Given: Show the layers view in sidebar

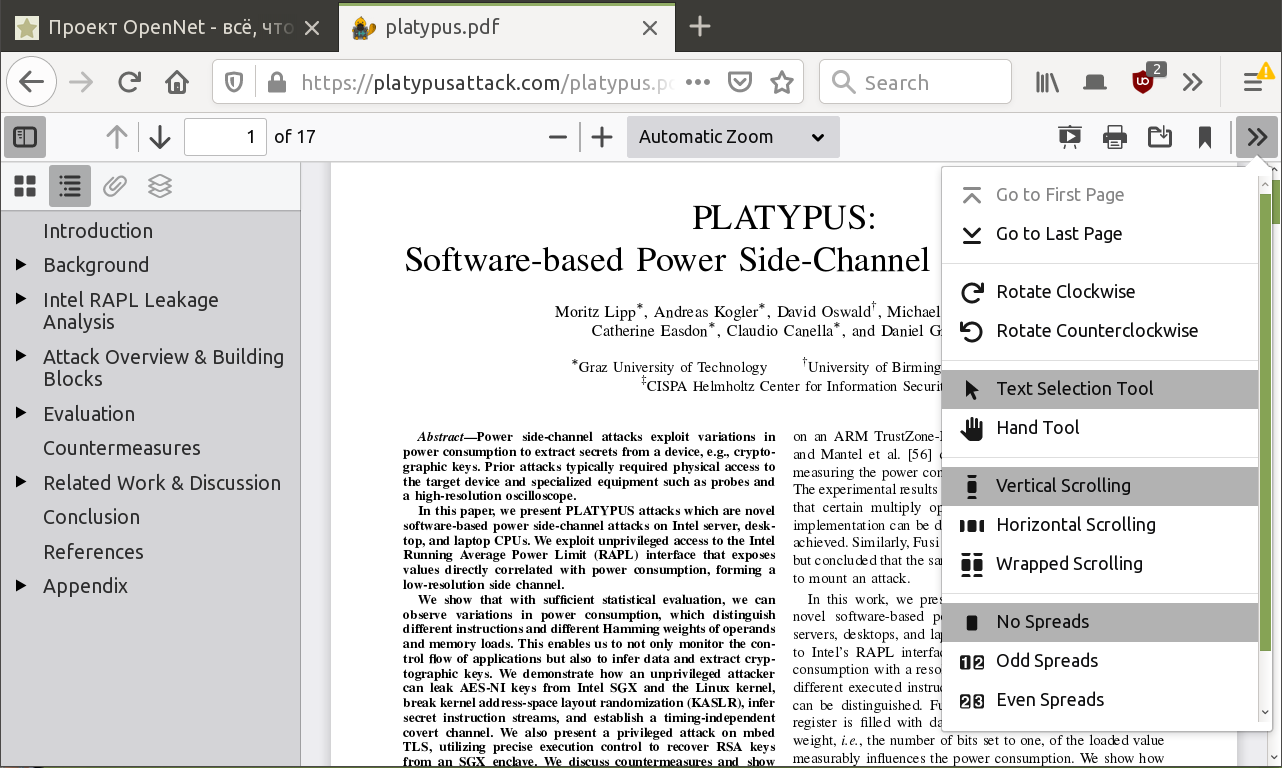Looking at the screenshot, I should [160, 186].
